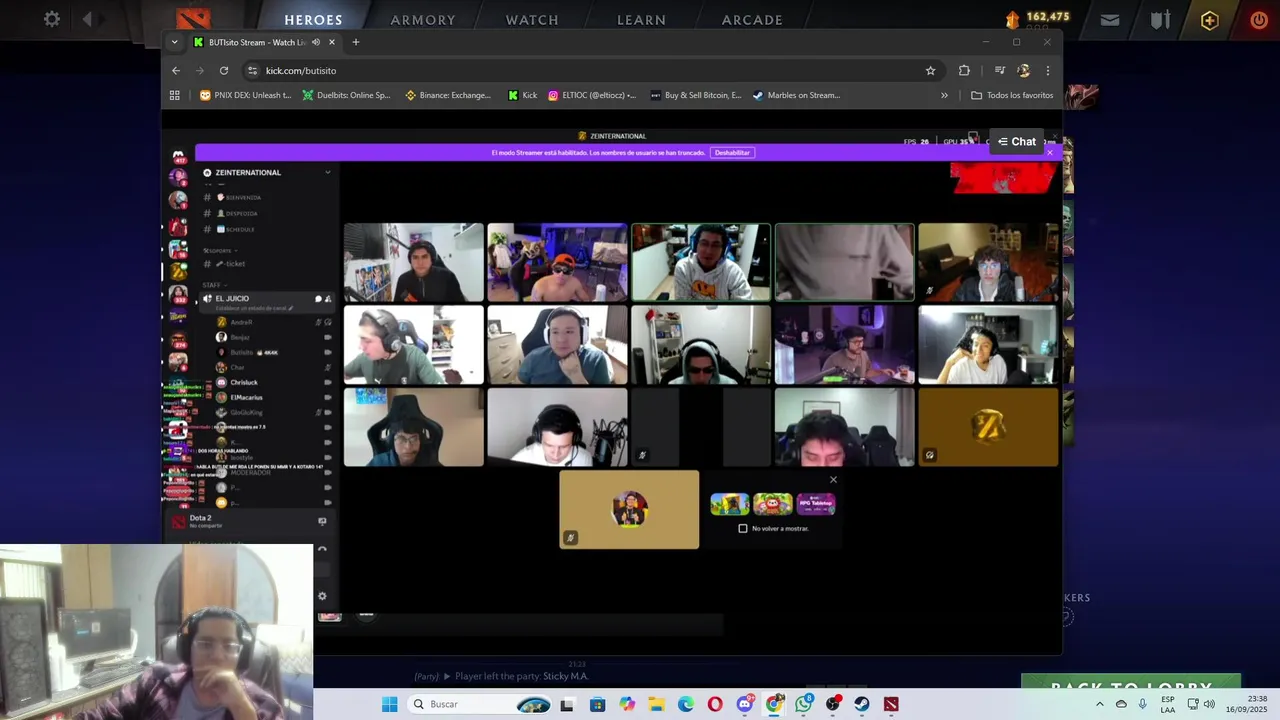The width and height of the screenshot is (1280, 720).
Task: Open a new Chrome tab
Action: [355, 42]
